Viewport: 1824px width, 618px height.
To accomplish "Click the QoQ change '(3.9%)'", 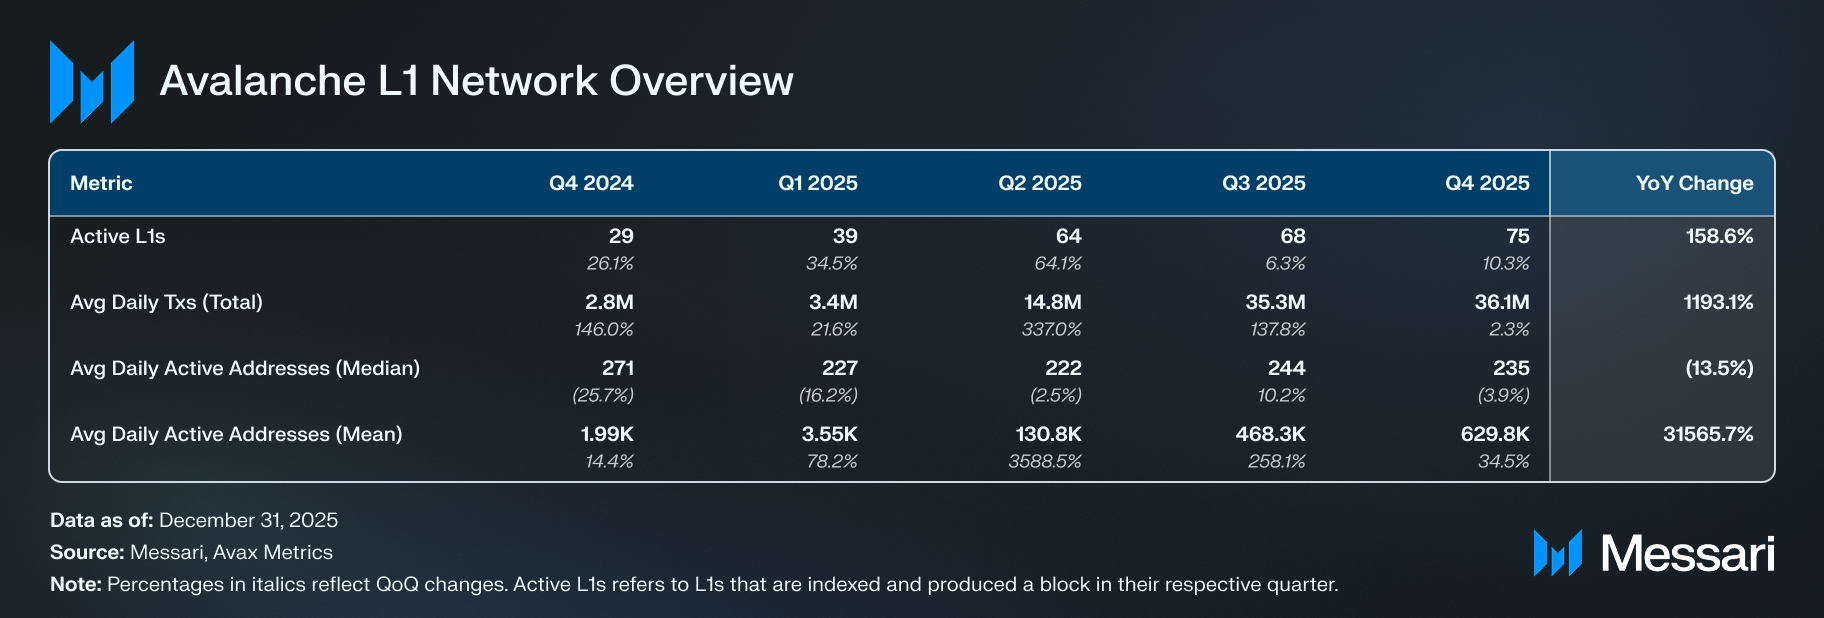I will point(1504,395).
